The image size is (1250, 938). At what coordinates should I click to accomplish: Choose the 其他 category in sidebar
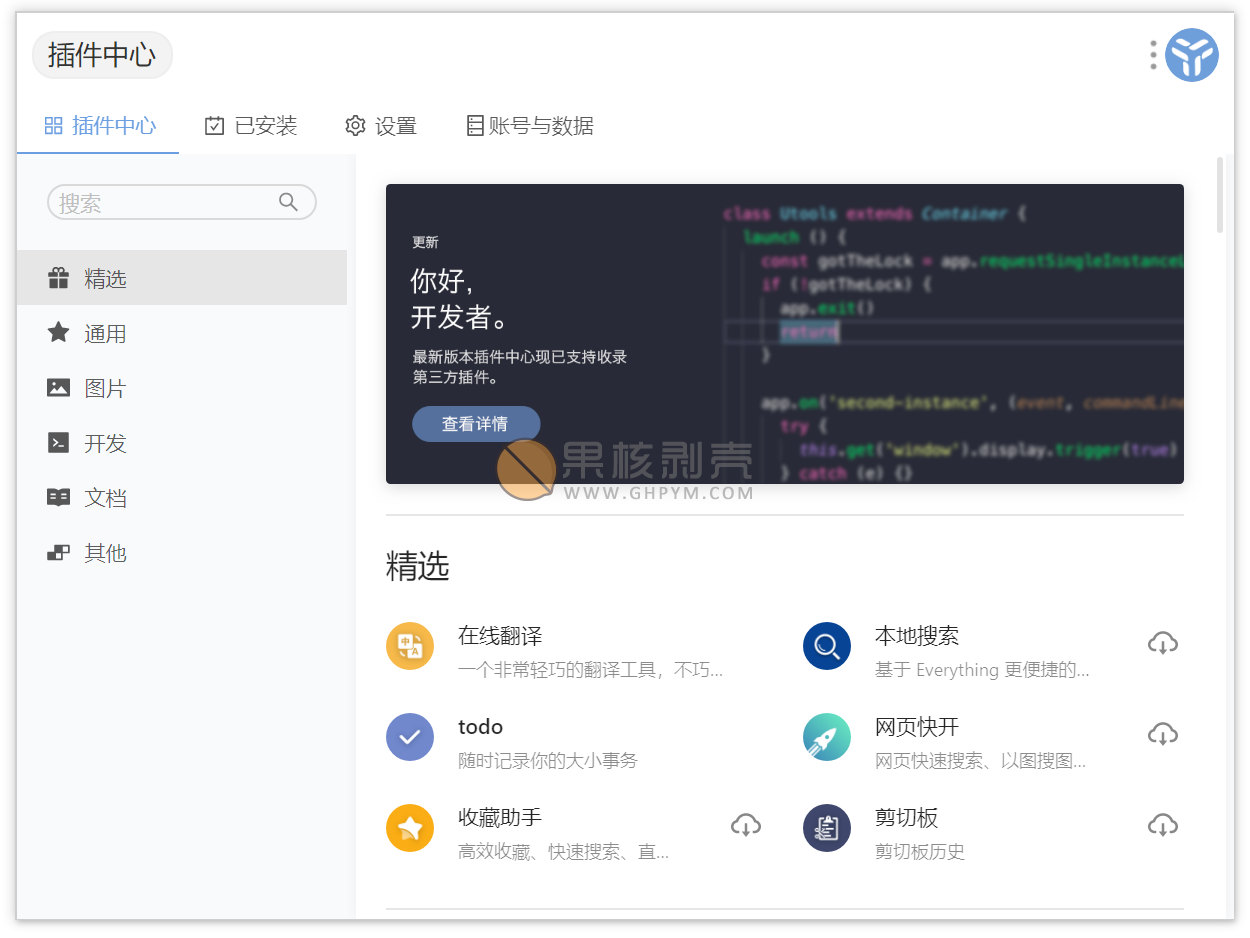105,553
